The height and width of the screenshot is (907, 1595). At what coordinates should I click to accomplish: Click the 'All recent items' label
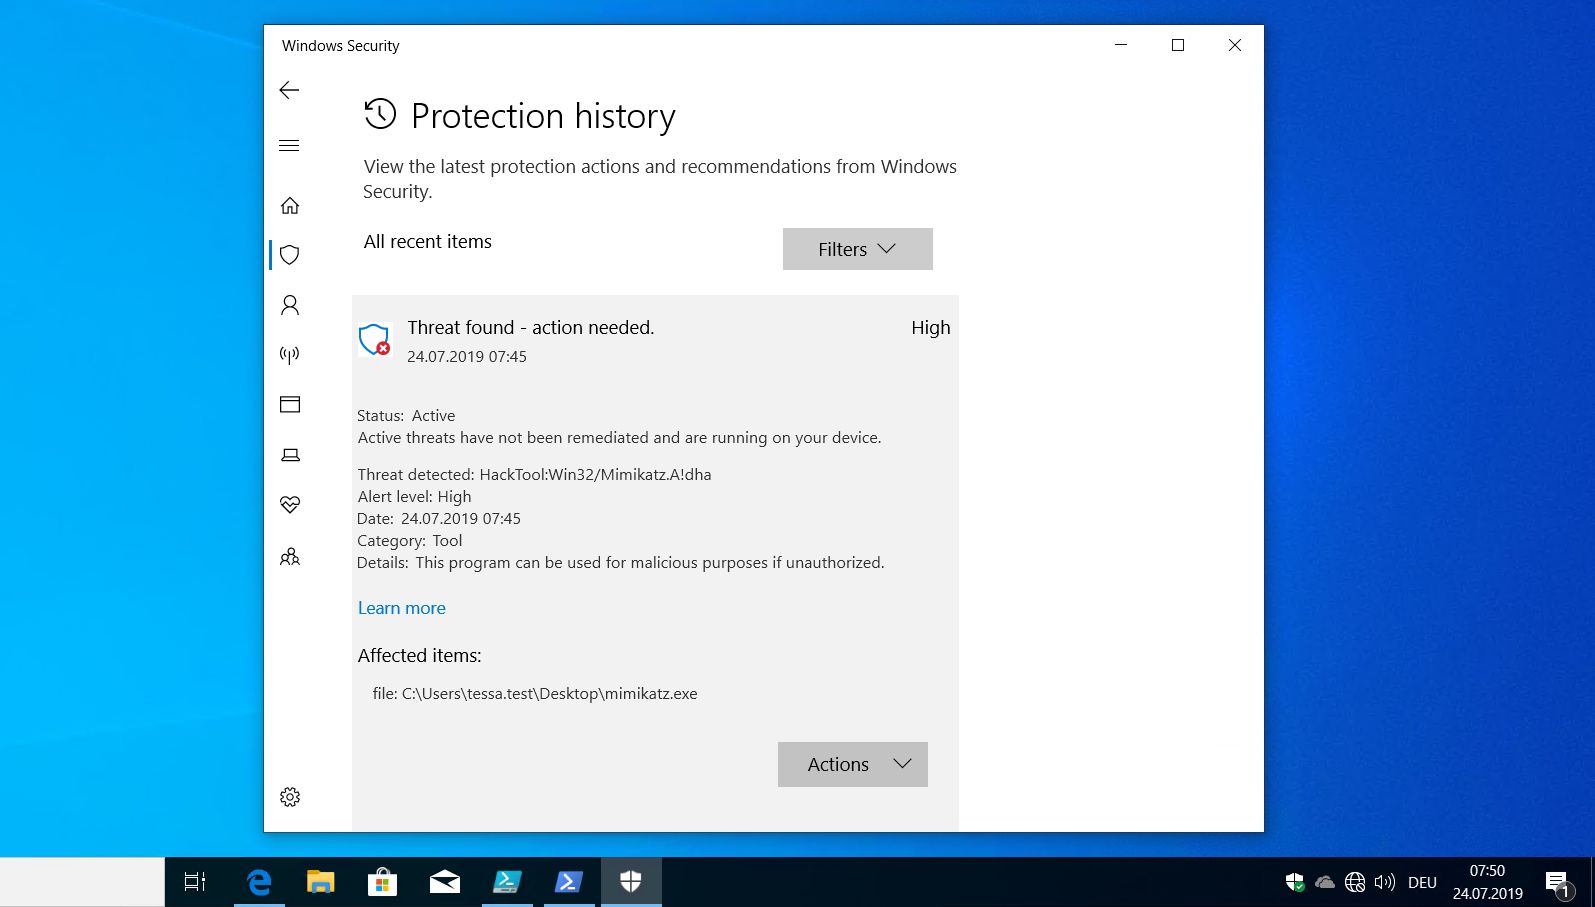coord(428,242)
